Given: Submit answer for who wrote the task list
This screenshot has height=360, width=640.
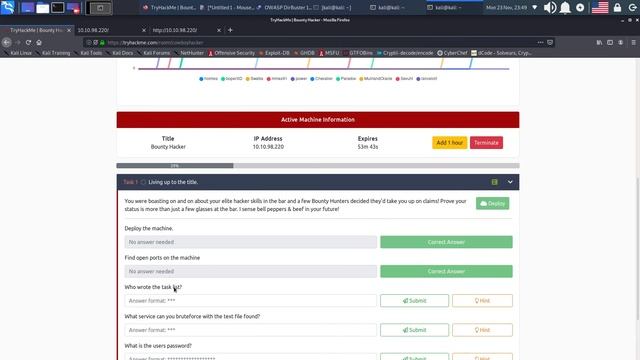Looking at the screenshot, I should click(x=414, y=300).
